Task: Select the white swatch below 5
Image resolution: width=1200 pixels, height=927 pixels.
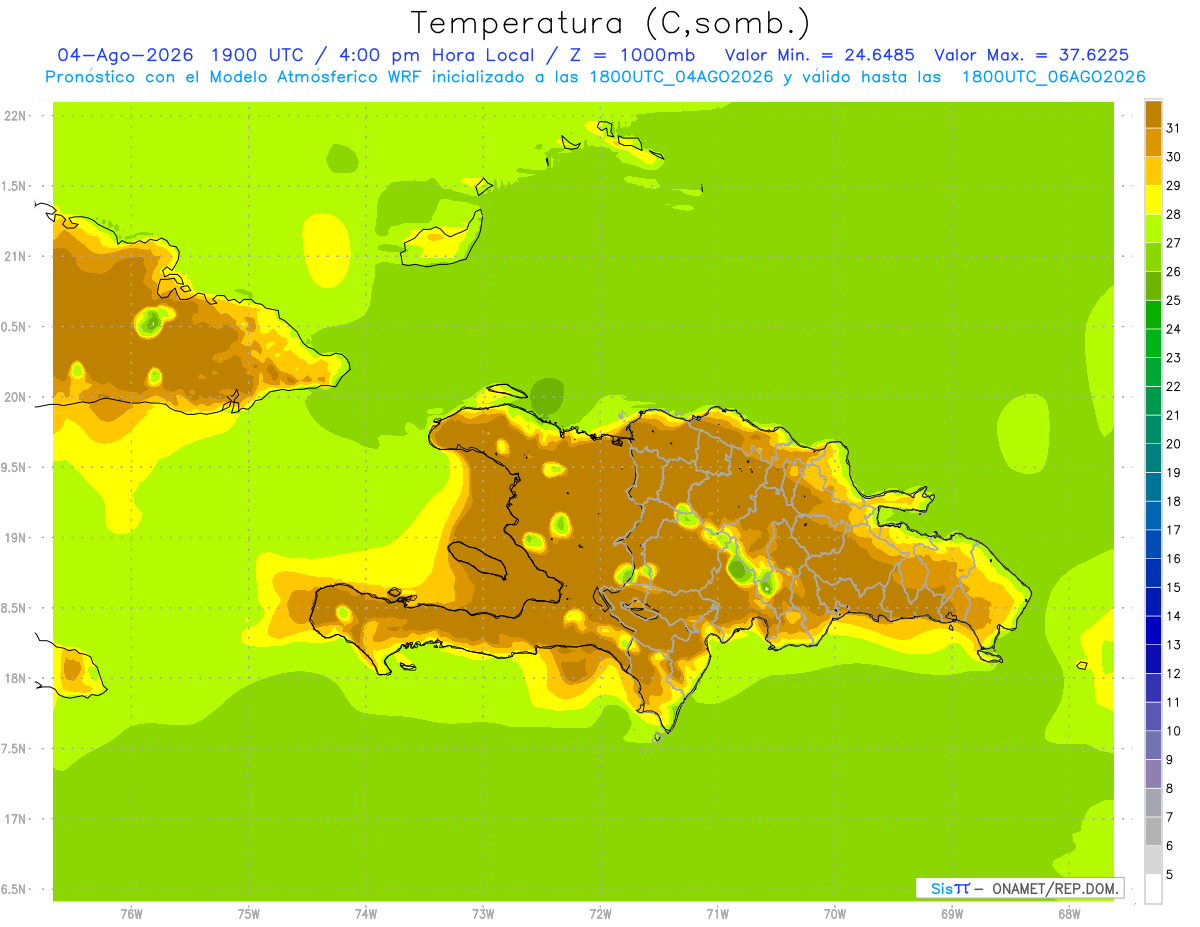Action: coord(1153,889)
